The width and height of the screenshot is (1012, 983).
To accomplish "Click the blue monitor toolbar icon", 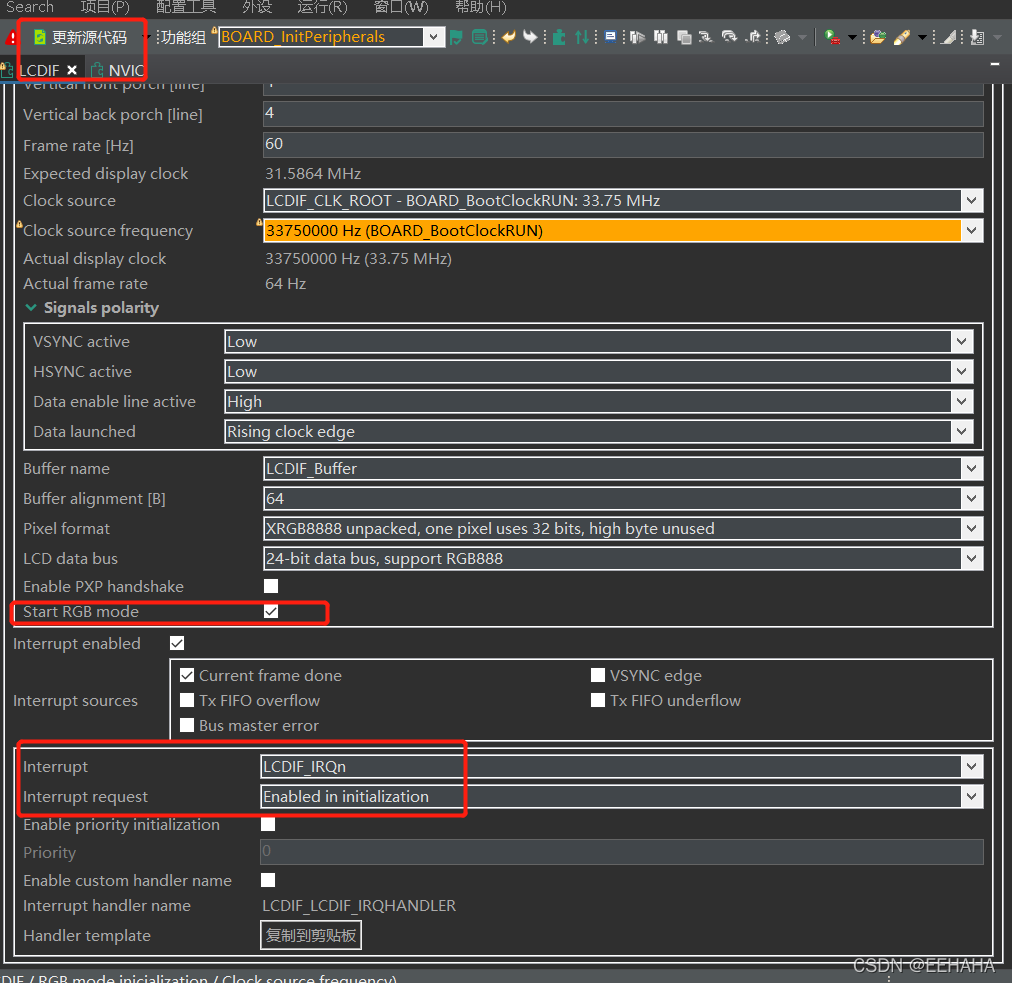I will 610,37.
